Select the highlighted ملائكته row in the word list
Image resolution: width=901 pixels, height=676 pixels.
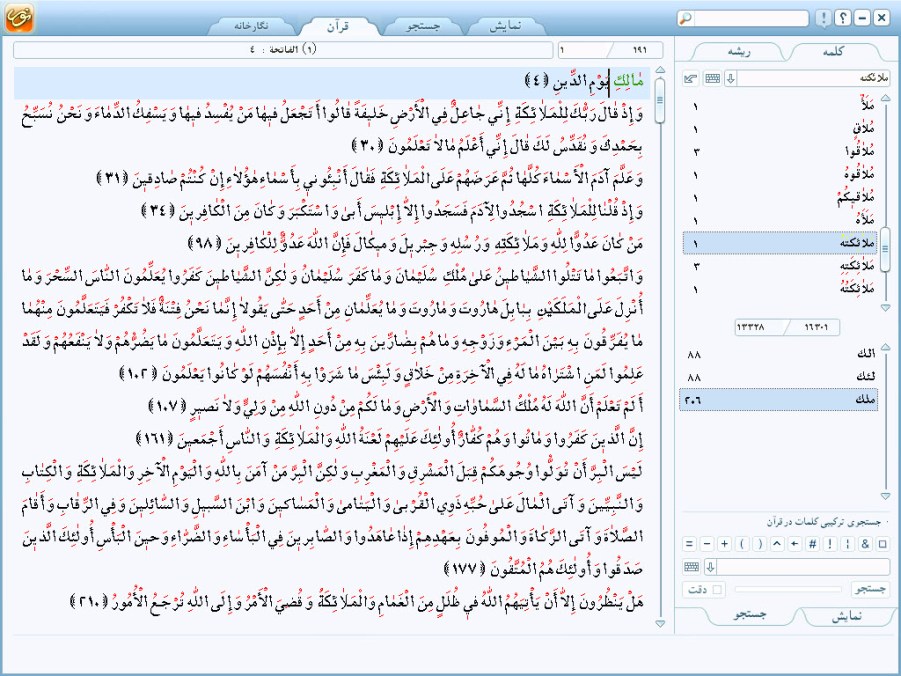780,243
